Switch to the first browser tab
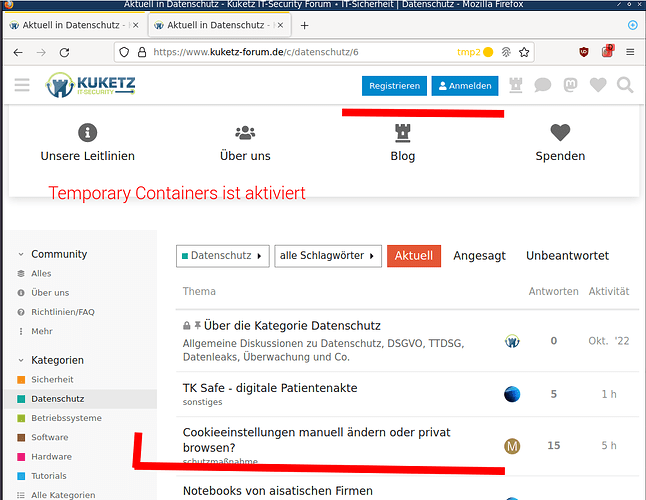The height and width of the screenshot is (500, 646). 74,25
